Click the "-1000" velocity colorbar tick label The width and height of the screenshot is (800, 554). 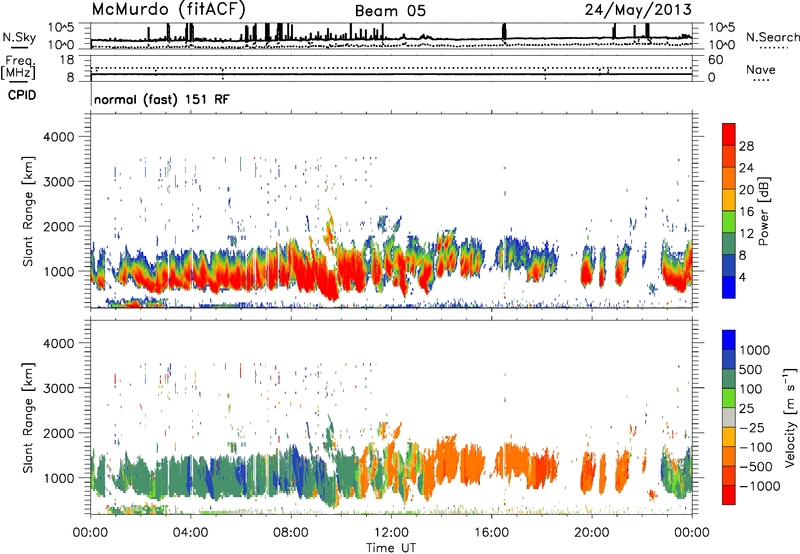(759, 486)
